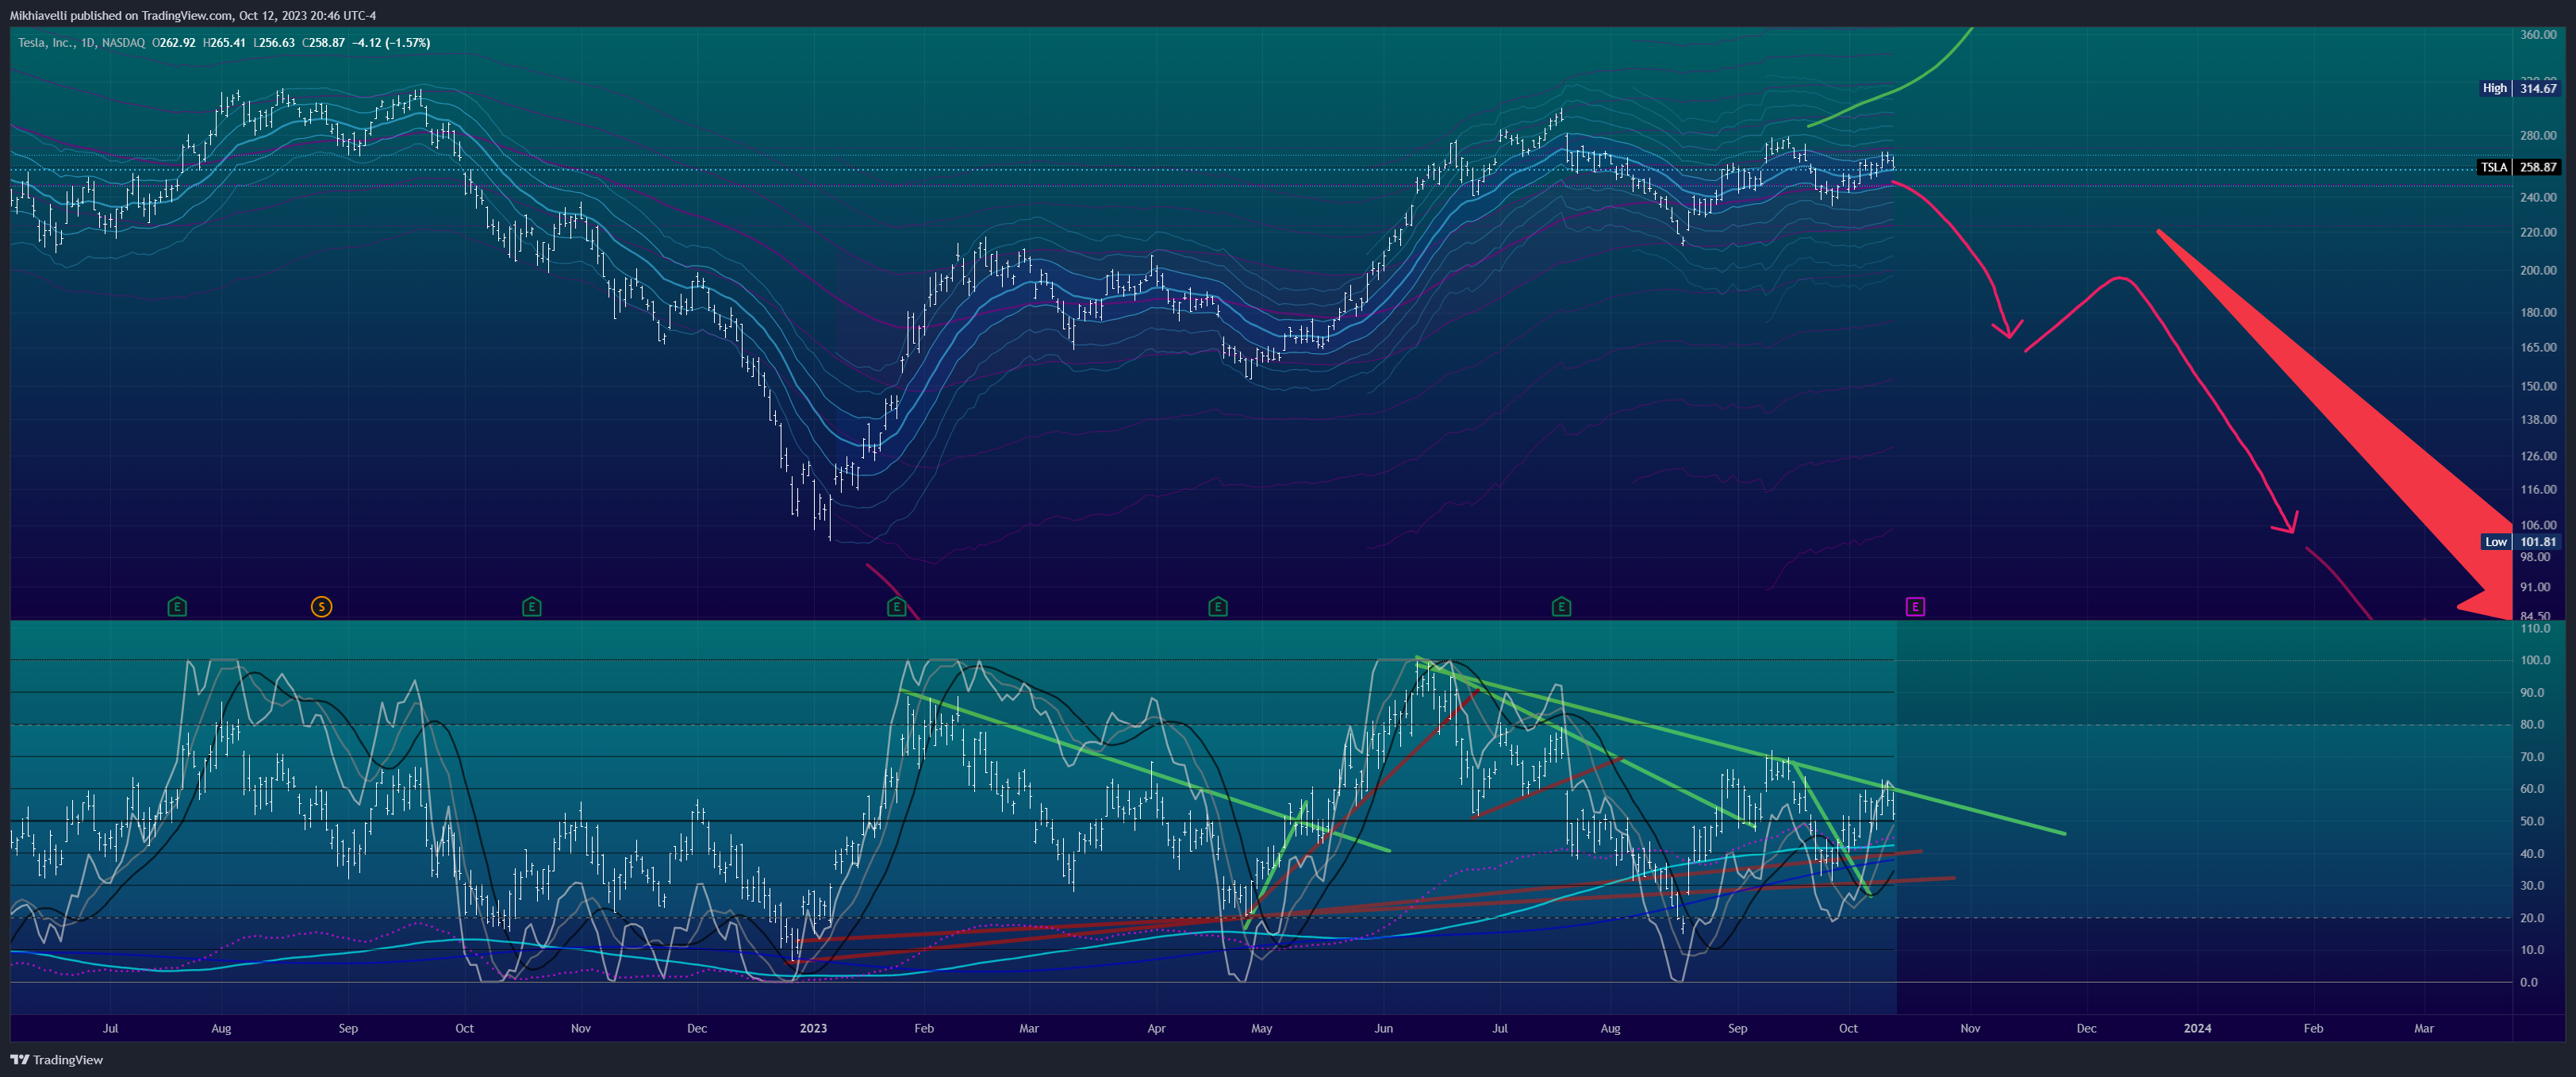
Task: Select the High 314.67 price label
Action: tap(2520, 88)
